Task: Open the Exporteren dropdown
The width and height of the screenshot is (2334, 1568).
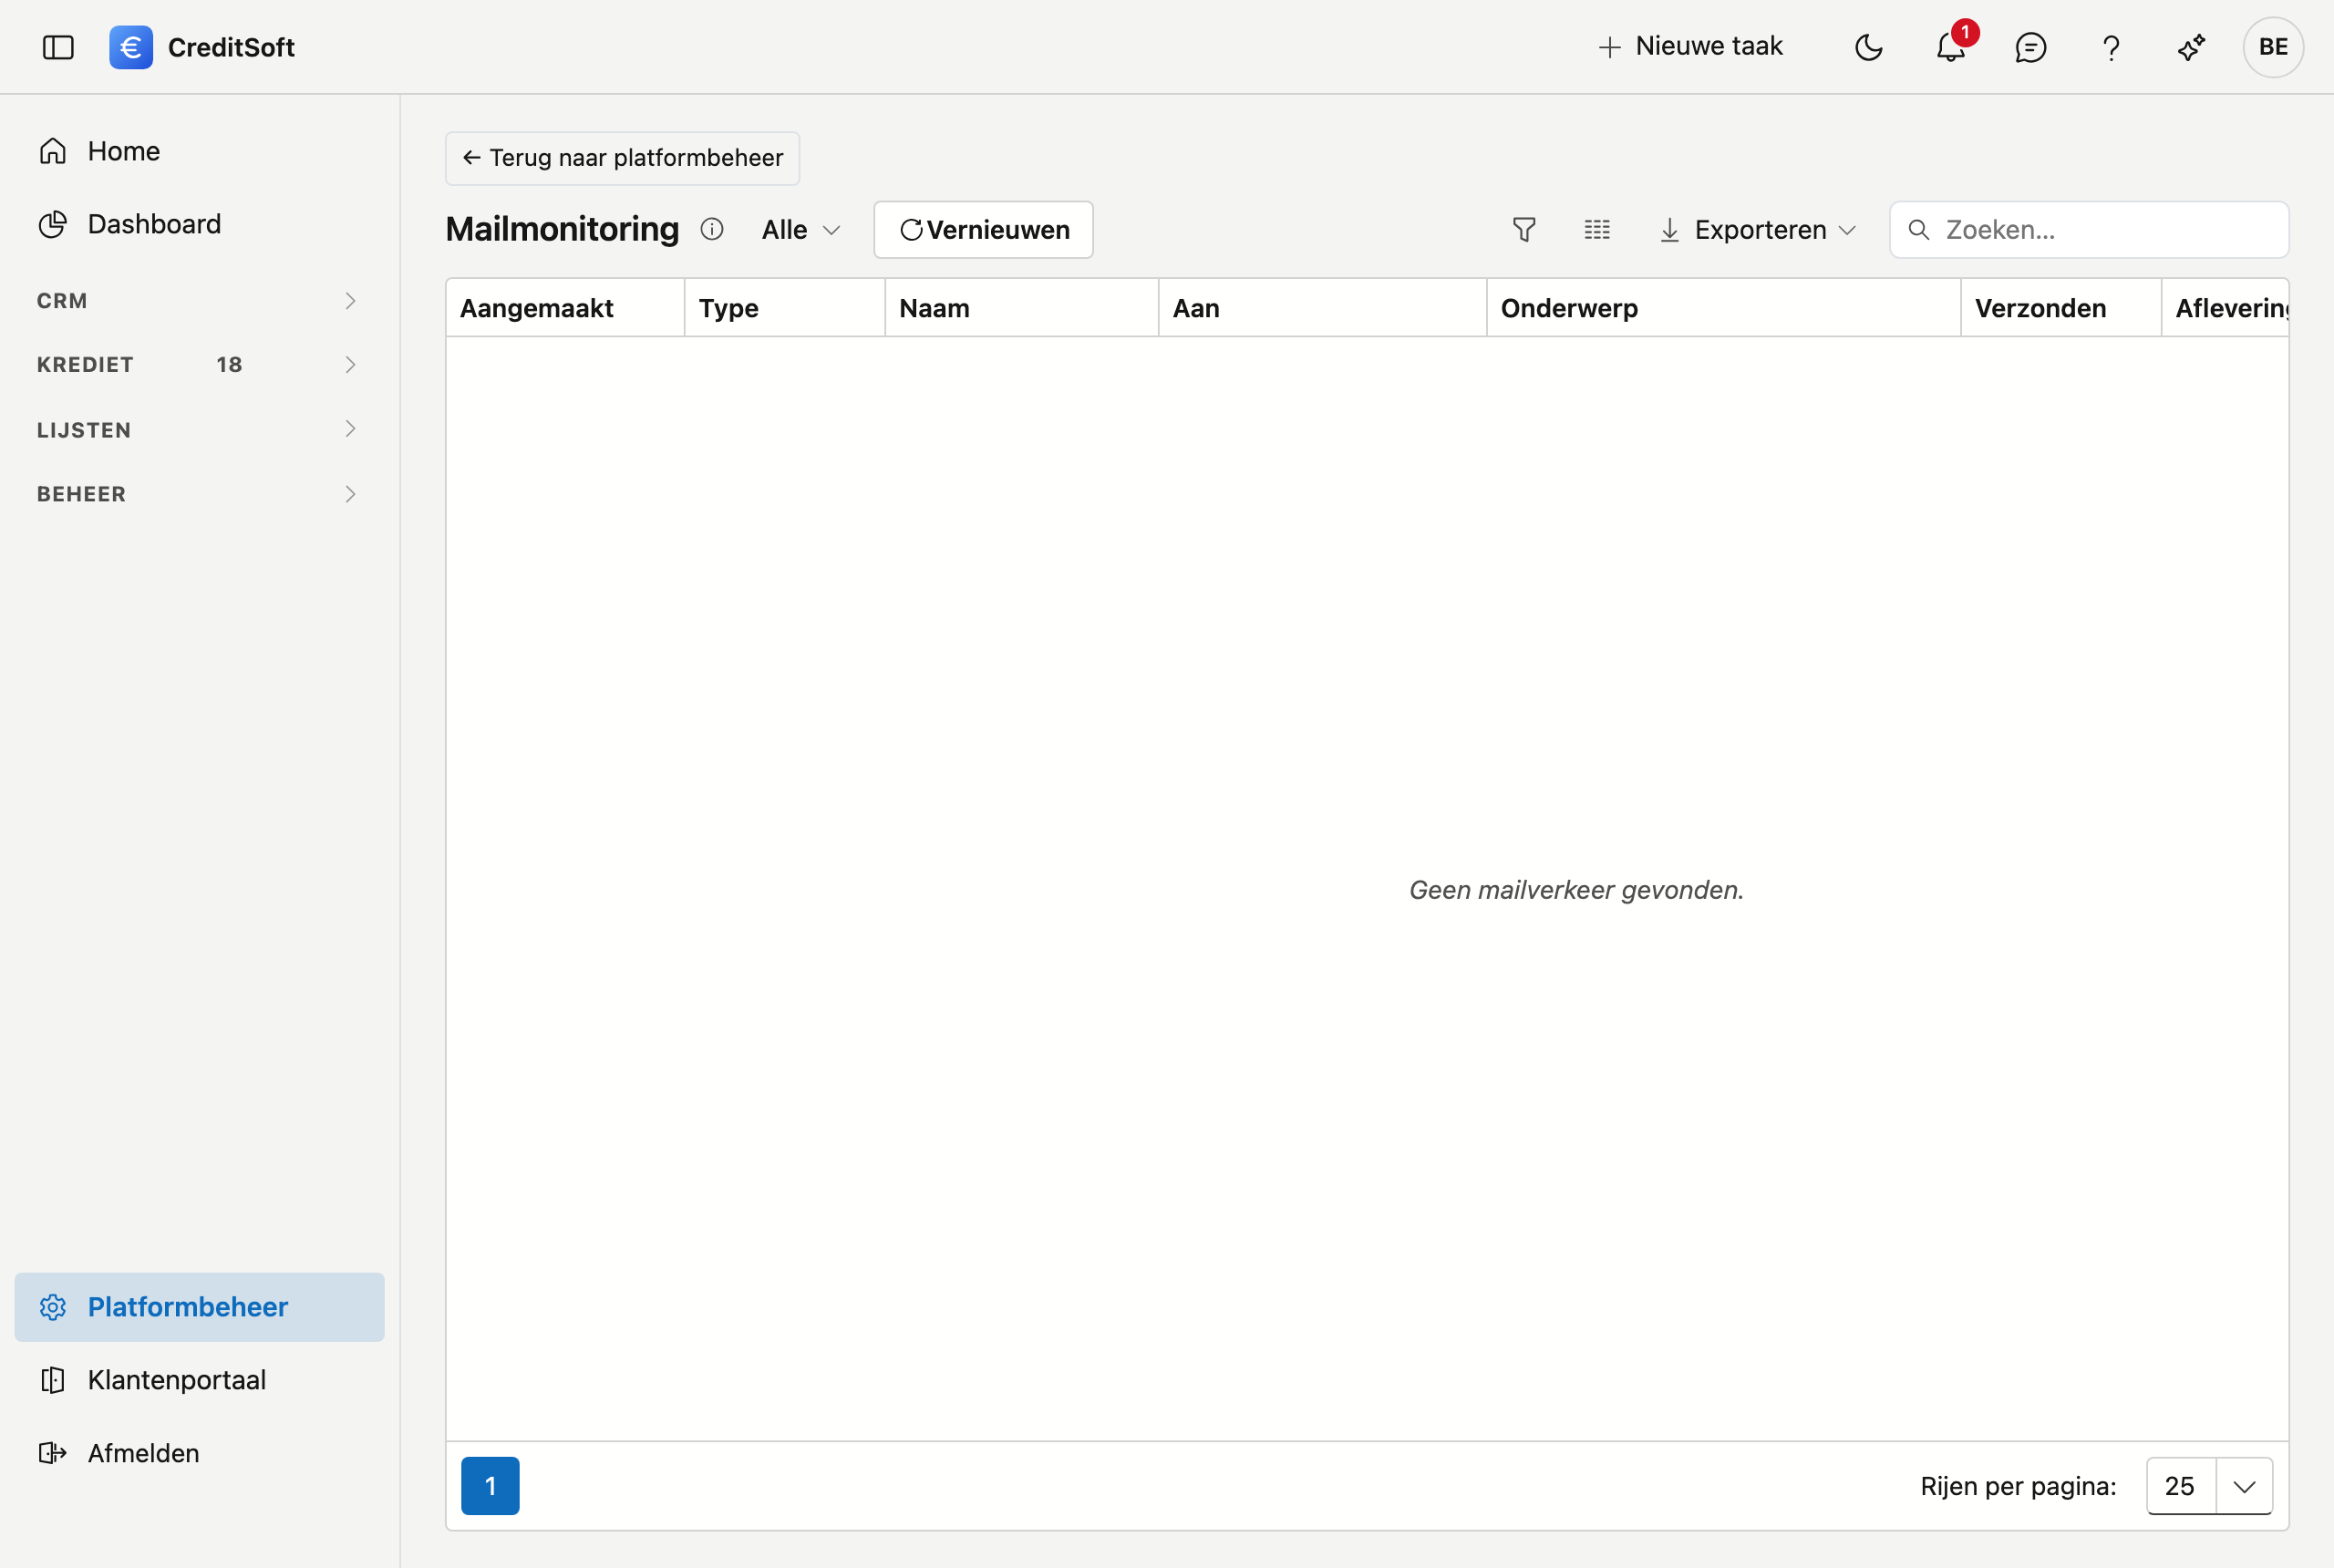Action: point(1757,230)
